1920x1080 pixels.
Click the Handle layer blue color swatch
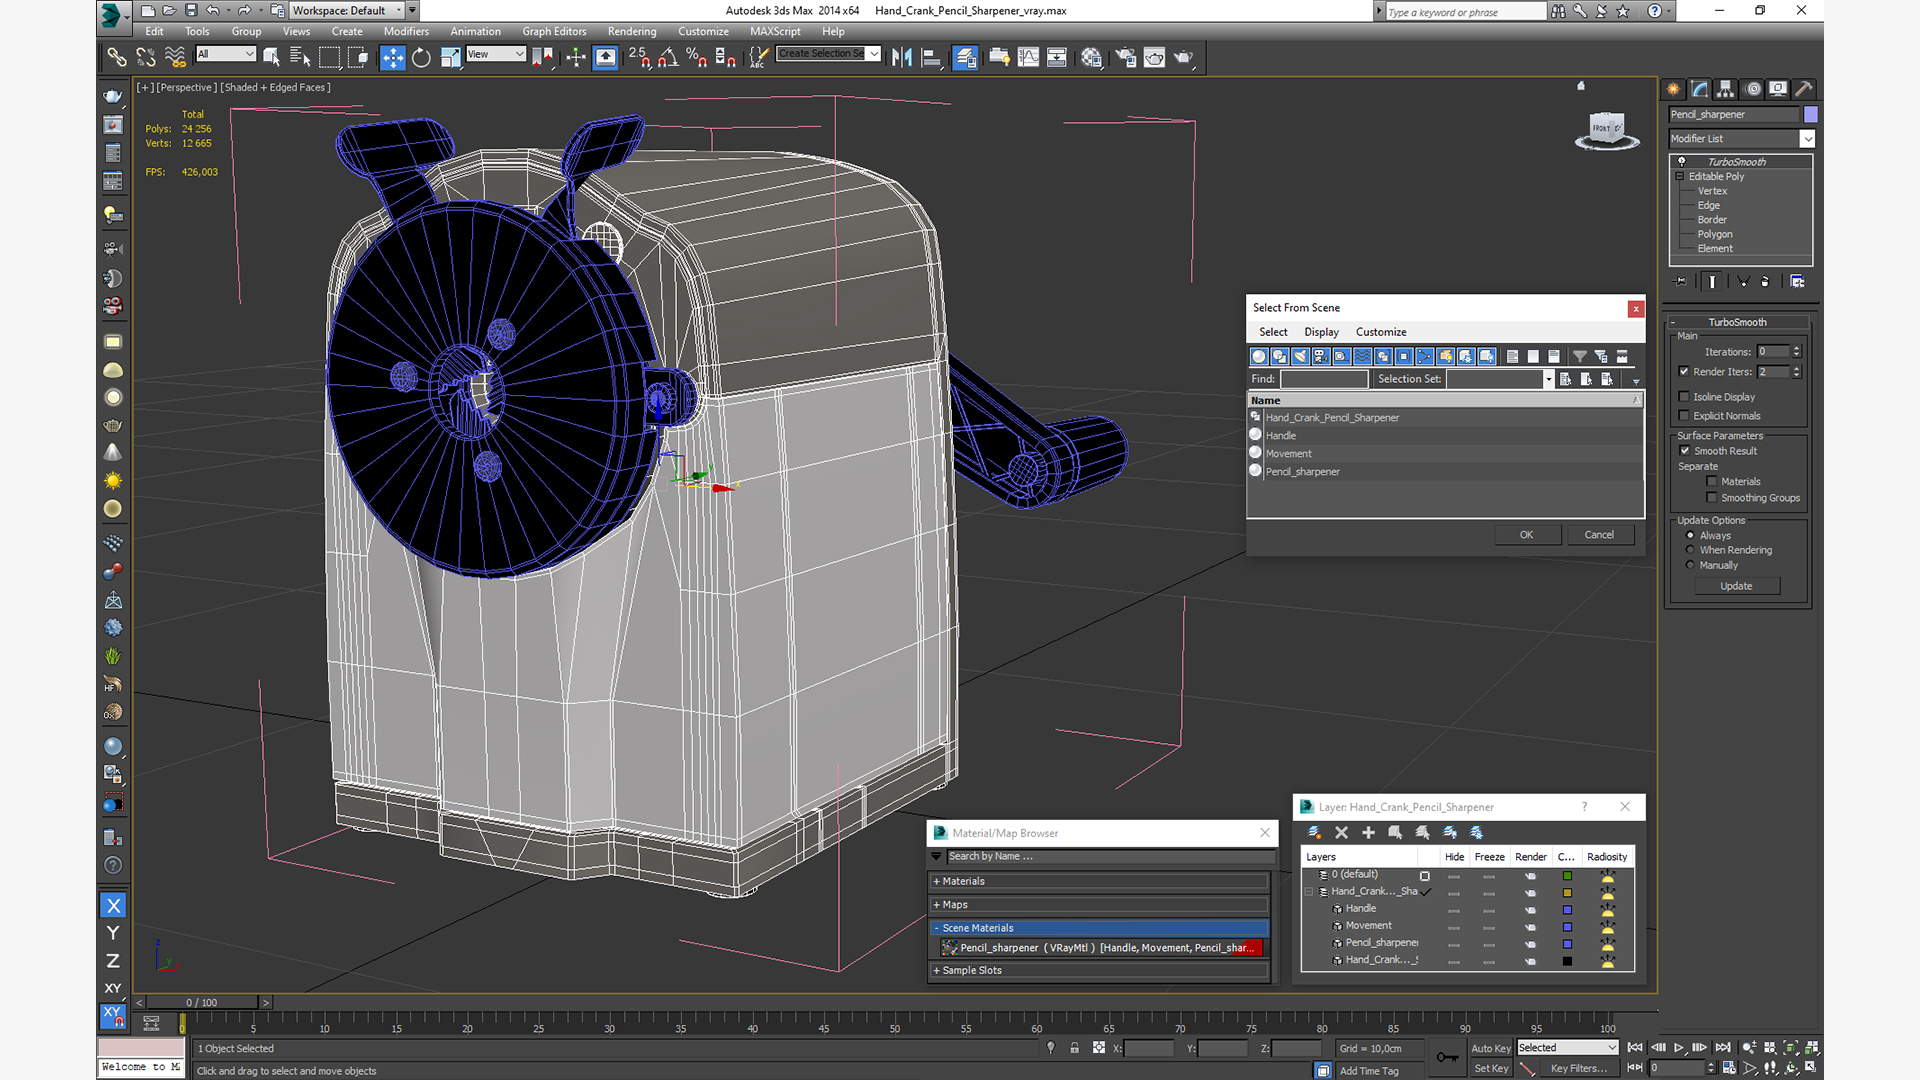1567,910
